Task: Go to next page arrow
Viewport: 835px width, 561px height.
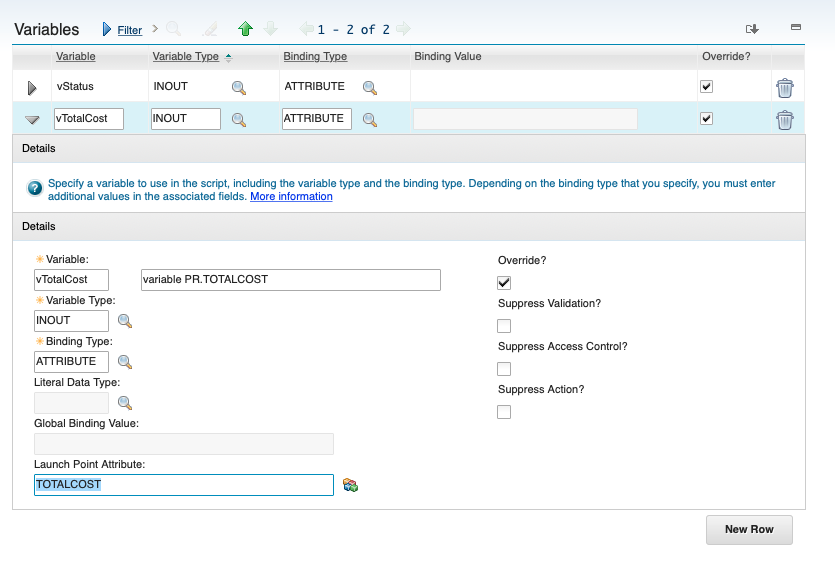Action: [403, 29]
